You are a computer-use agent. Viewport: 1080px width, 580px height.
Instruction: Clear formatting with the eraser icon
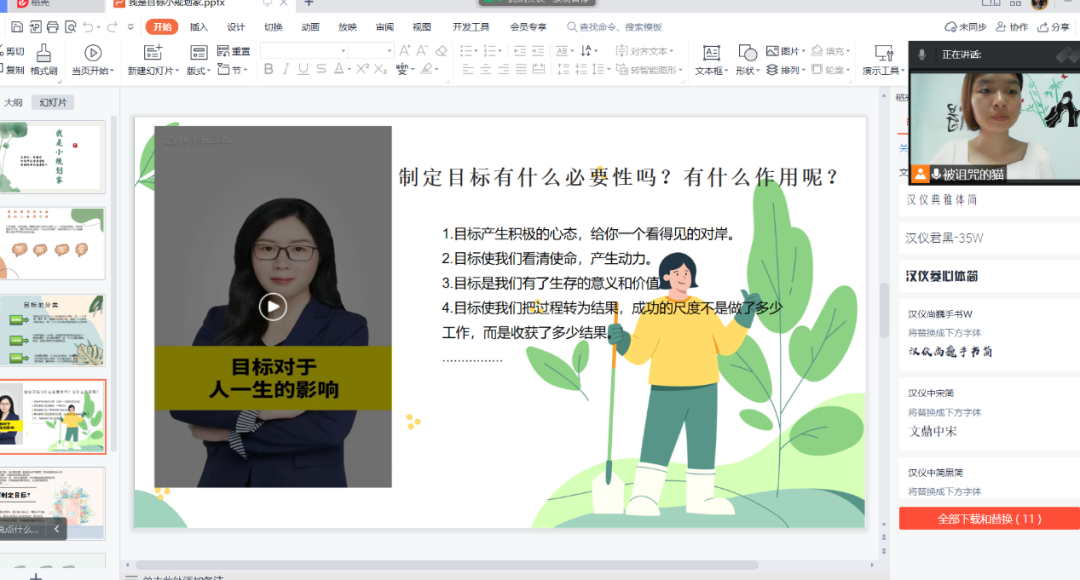tap(441, 50)
